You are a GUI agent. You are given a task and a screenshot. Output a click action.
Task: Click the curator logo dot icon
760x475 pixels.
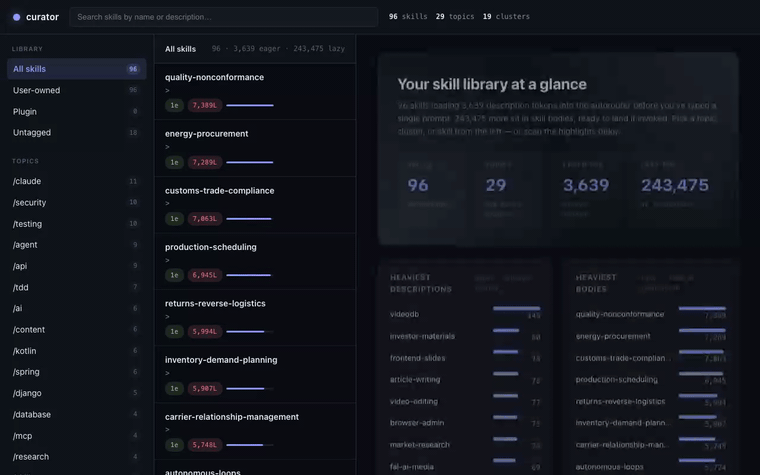click(16, 17)
